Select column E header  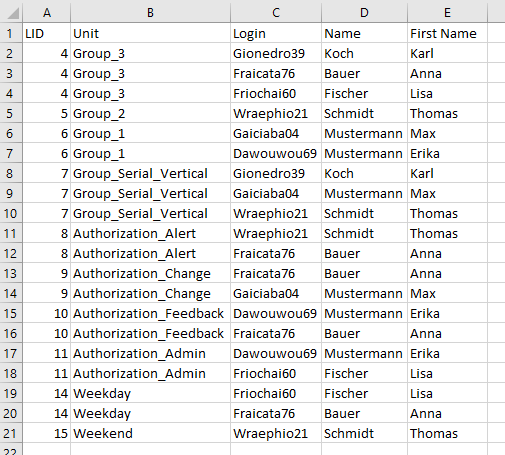click(x=447, y=13)
